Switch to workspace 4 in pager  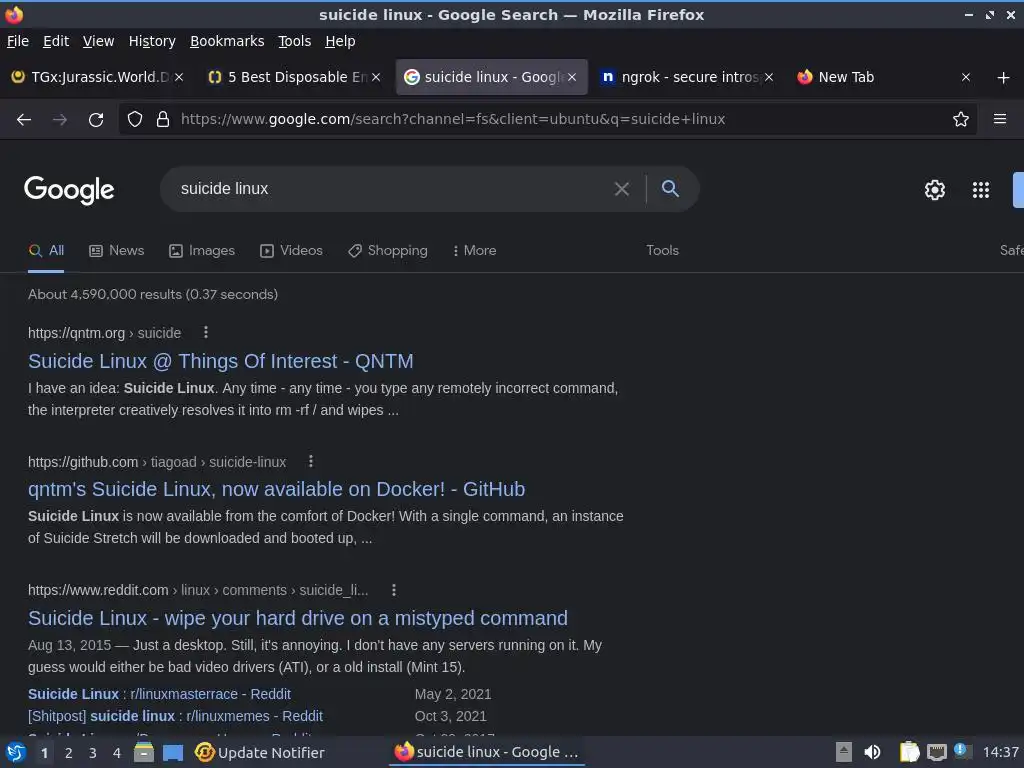117,753
